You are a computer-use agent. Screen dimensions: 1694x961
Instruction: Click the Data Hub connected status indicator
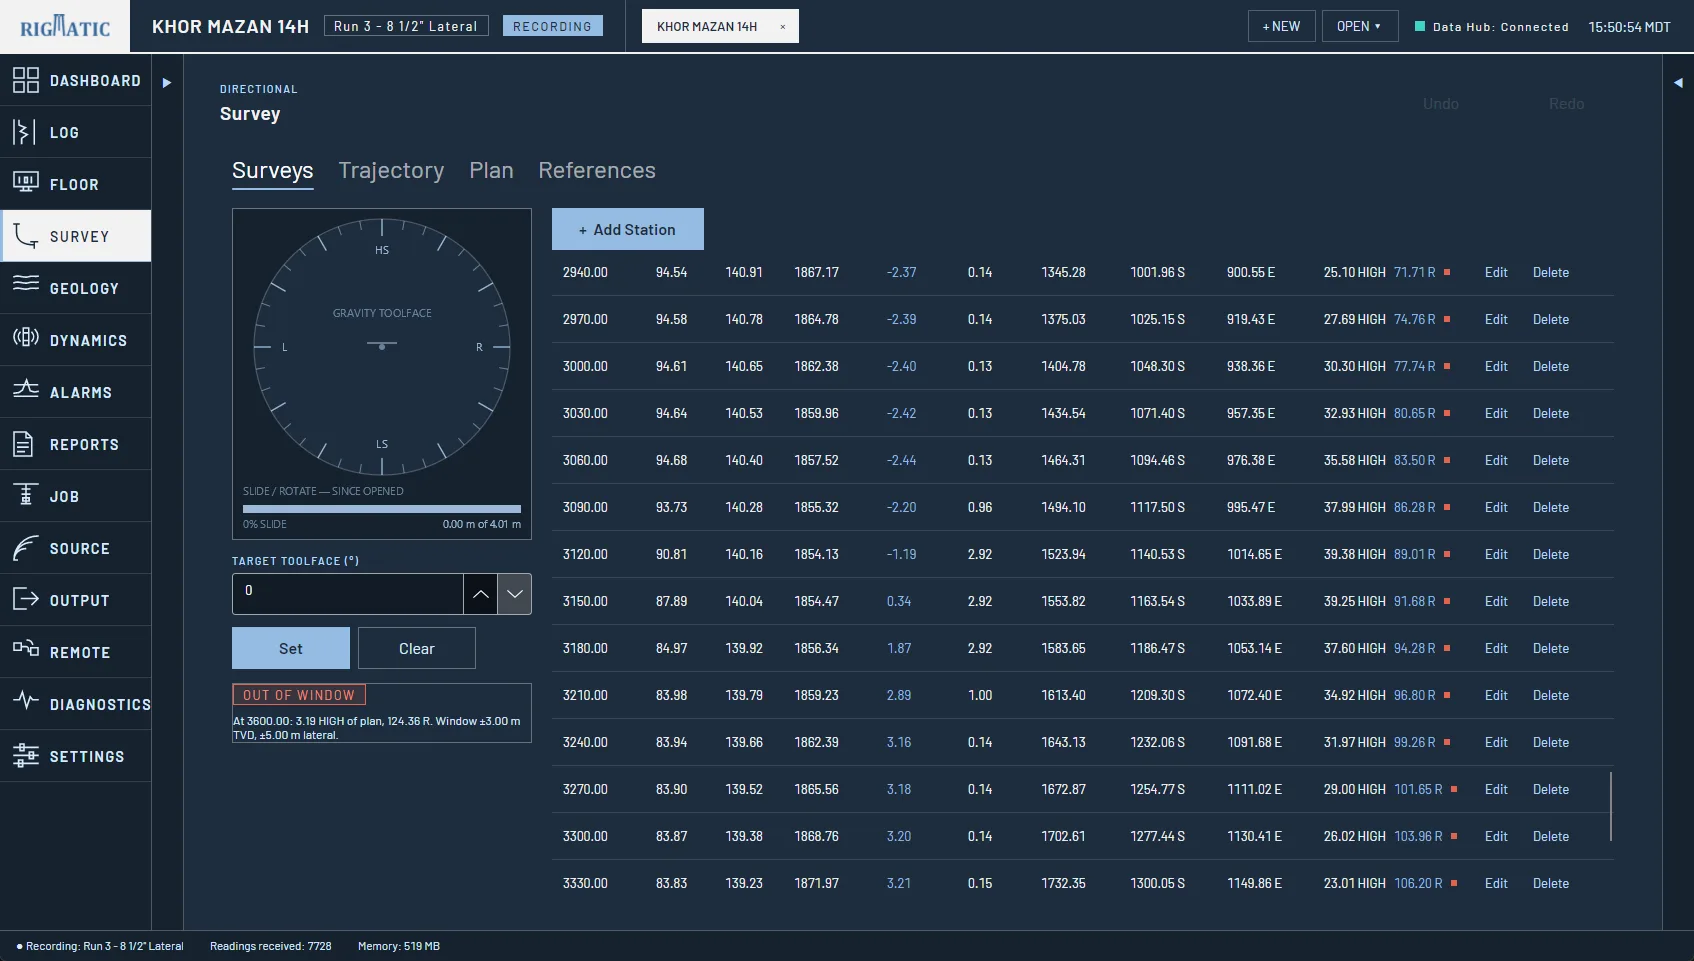coord(1491,27)
